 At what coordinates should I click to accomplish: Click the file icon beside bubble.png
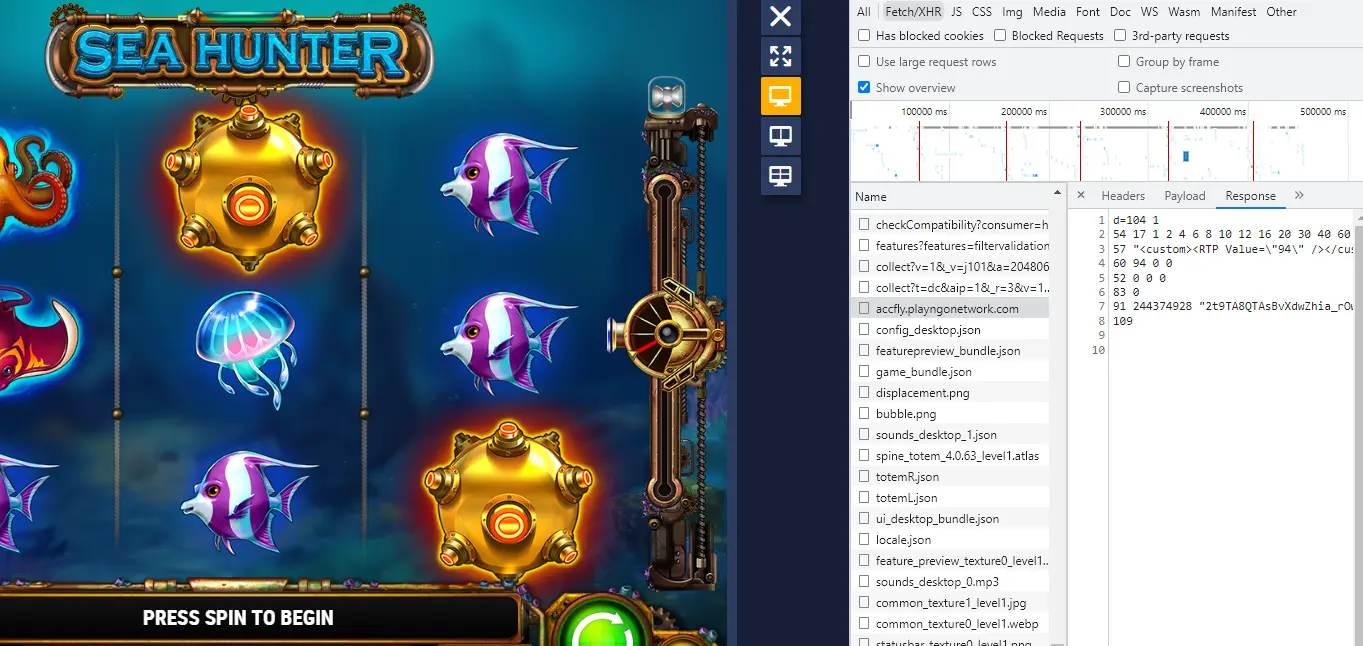(864, 414)
